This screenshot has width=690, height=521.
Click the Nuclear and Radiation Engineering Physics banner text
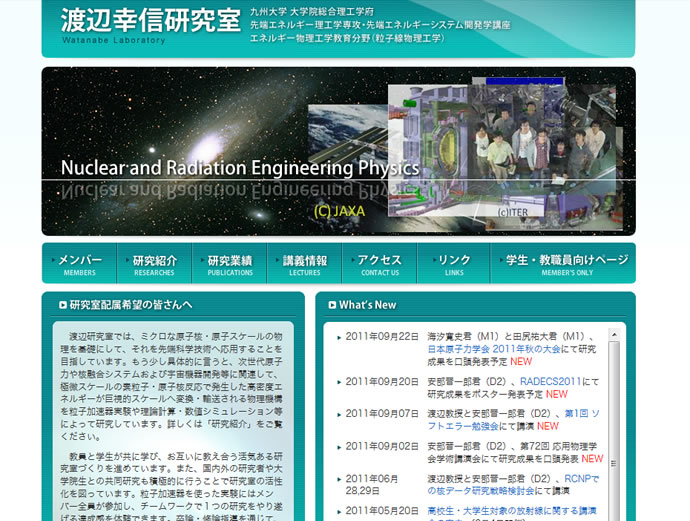[x=240, y=168]
